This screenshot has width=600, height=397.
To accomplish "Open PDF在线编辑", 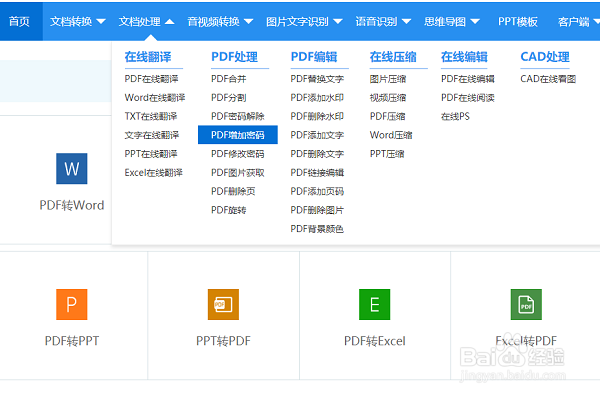I will pyautogui.click(x=468, y=79).
